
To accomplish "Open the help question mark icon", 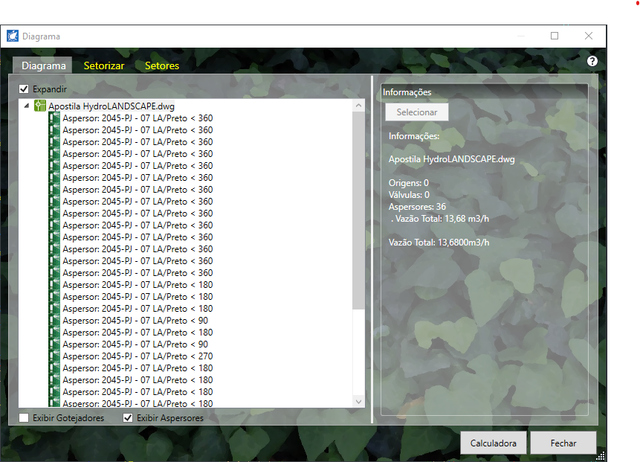I will [x=592, y=62].
